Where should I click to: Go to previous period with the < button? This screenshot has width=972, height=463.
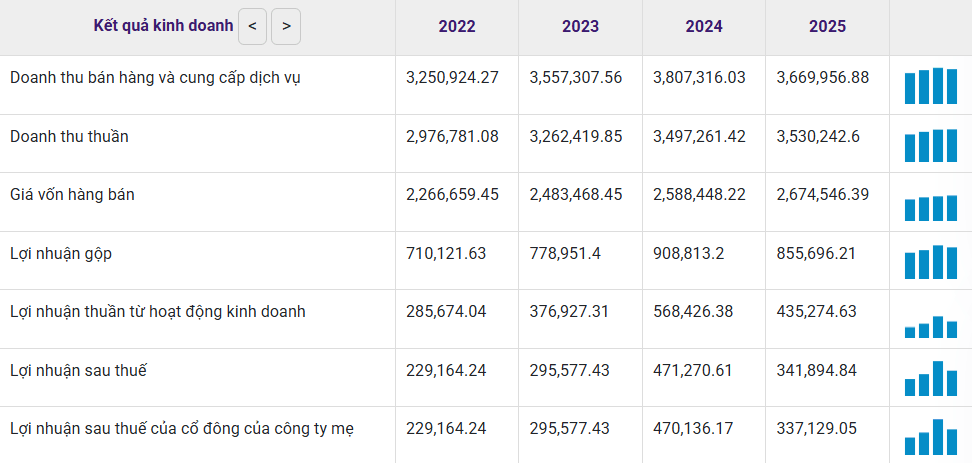[252, 27]
